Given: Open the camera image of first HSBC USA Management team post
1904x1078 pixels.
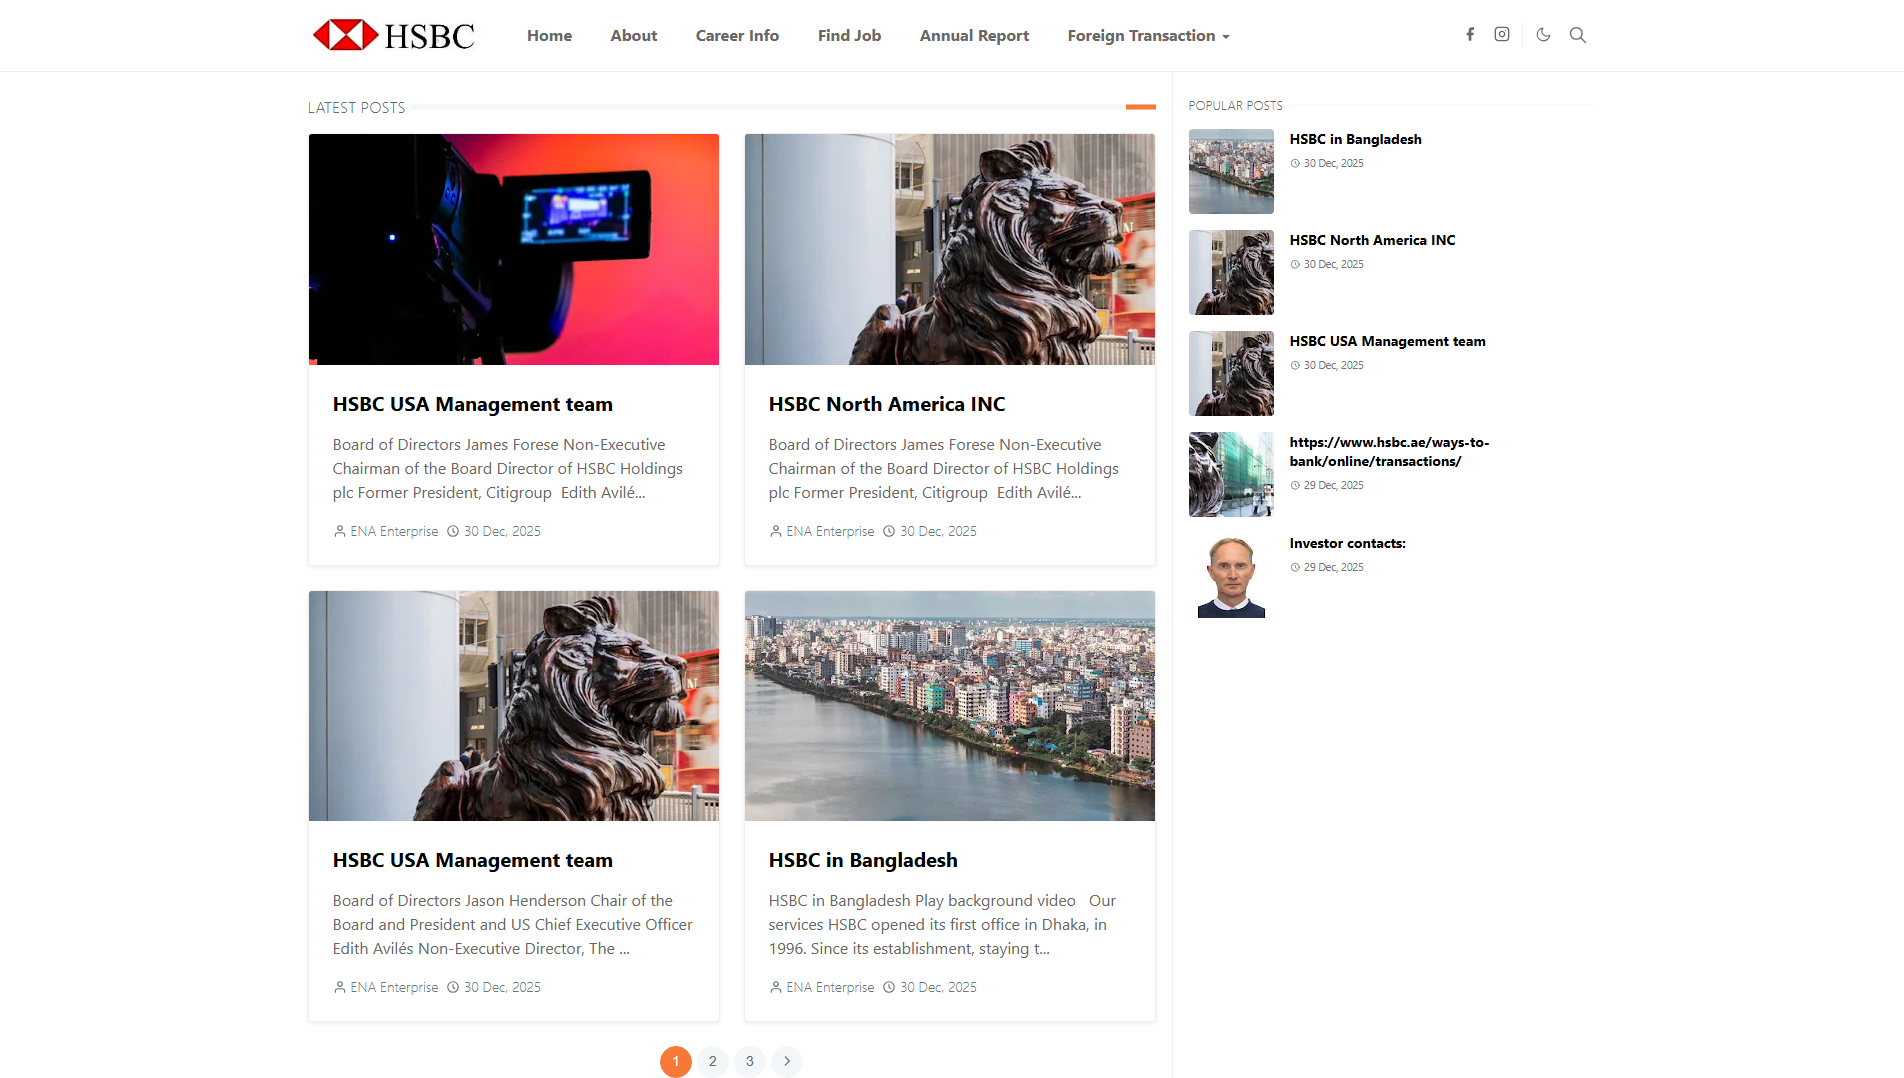Looking at the screenshot, I should coord(514,249).
